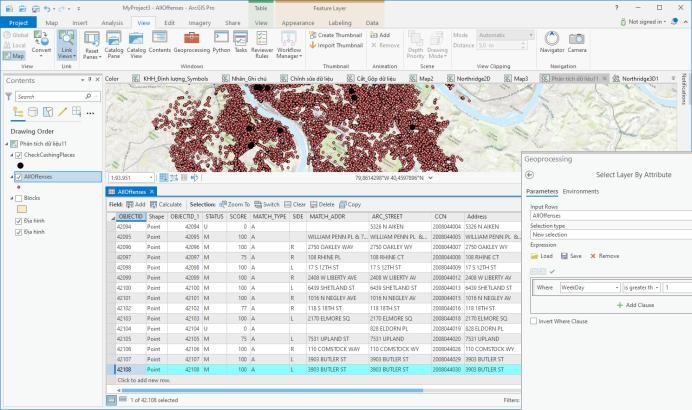The image size is (692, 410).
Task: Toggle CheckCashingPlaces layer visibility
Action: coord(19,155)
